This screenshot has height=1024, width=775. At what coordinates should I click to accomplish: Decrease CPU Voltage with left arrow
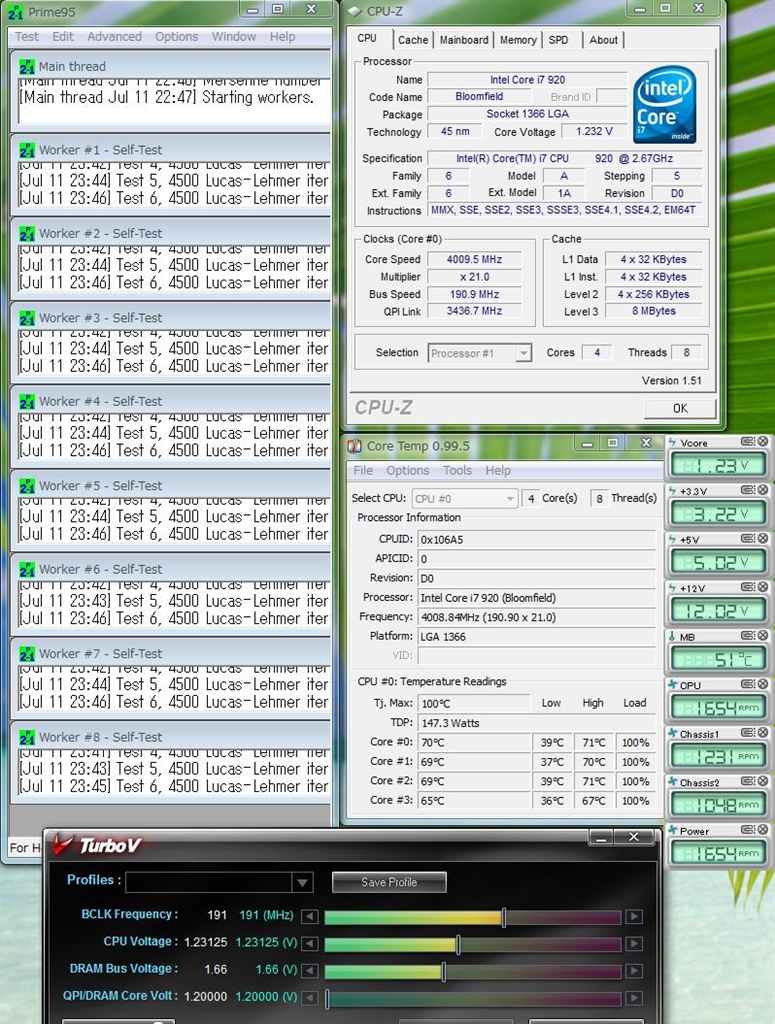310,944
